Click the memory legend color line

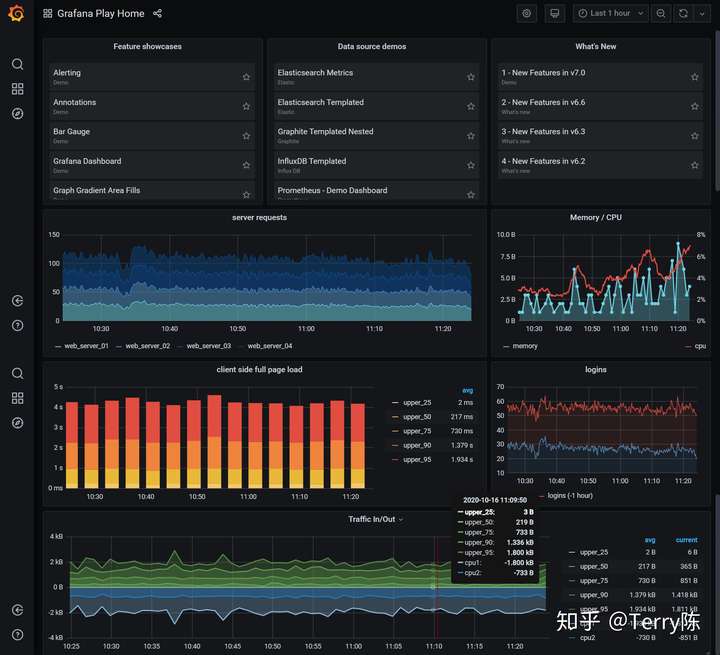506,346
